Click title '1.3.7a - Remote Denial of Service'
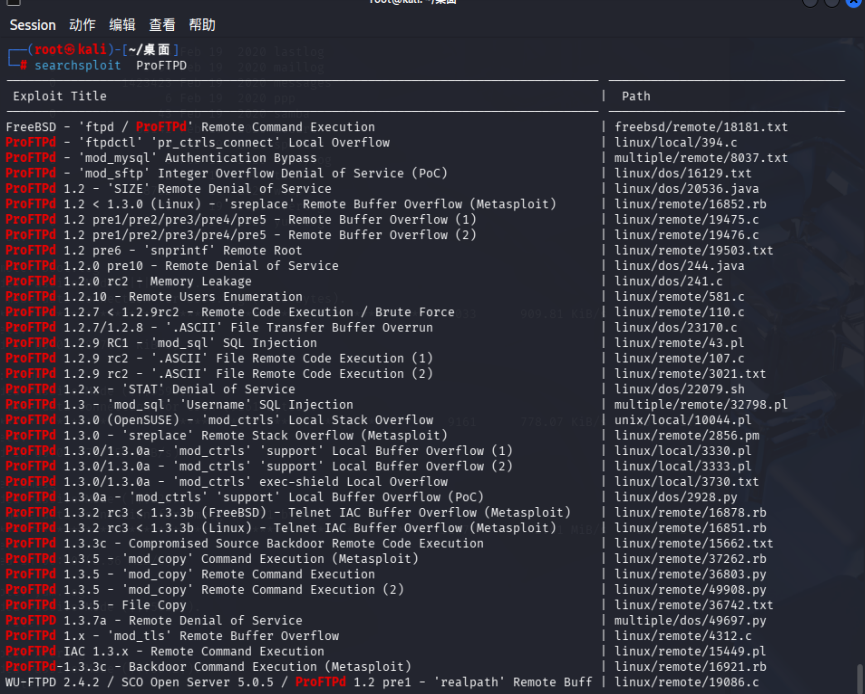This screenshot has width=865, height=694. pos(183,621)
